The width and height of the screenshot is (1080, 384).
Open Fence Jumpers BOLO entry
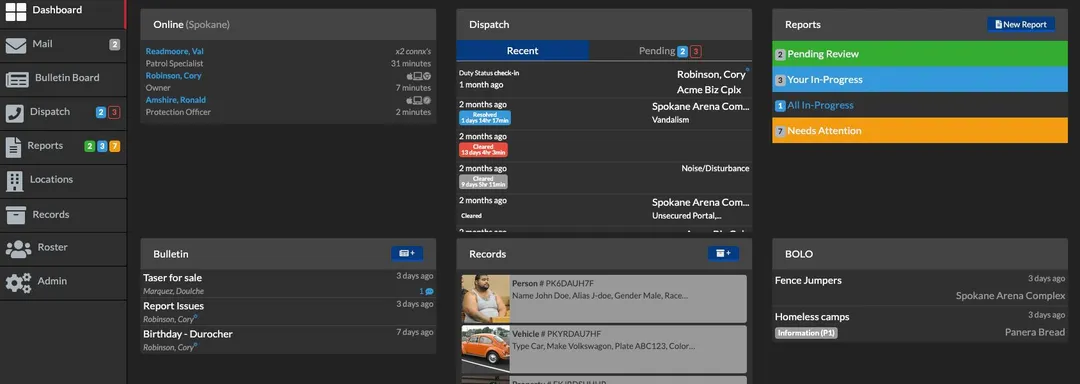click(x=920, y=288)
